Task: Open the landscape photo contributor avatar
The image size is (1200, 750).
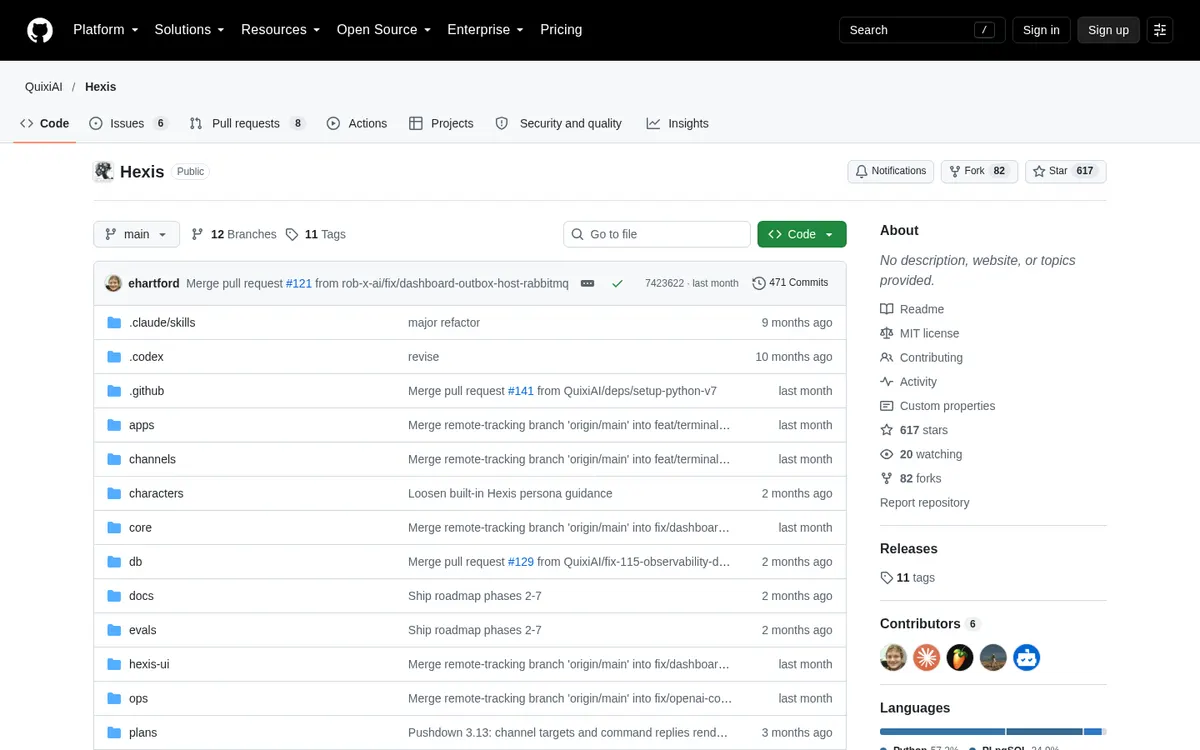Action: pyautogui.click(x=993, y=657)
